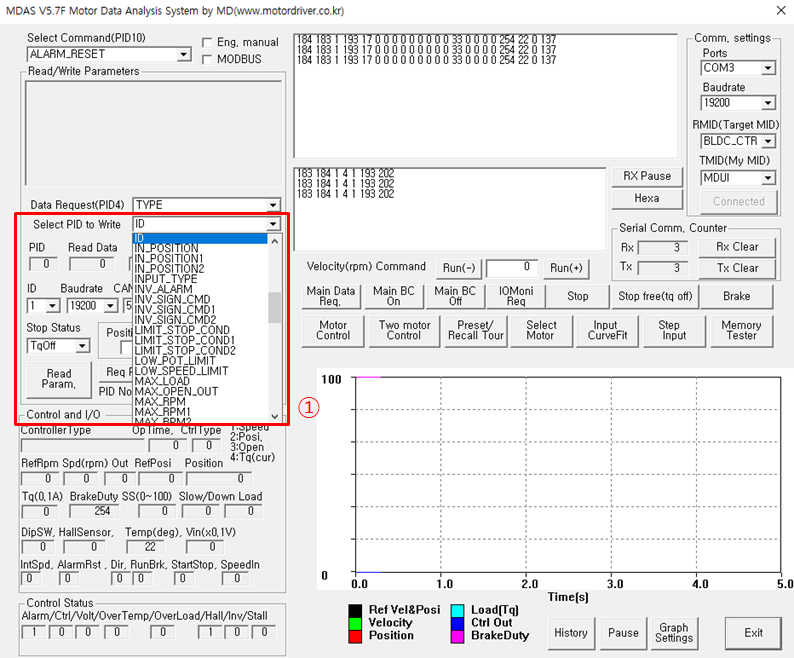Open the Stop Status TqOff dropdown
Image resolution: width=794 pixels, height=658 pixels.
82,346
